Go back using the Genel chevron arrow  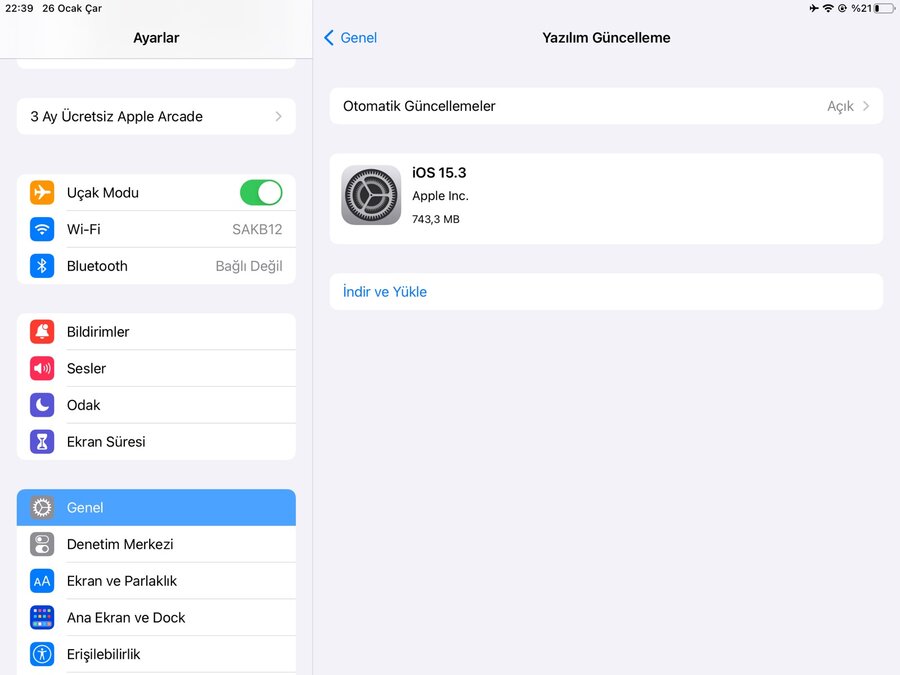(328, 38)
